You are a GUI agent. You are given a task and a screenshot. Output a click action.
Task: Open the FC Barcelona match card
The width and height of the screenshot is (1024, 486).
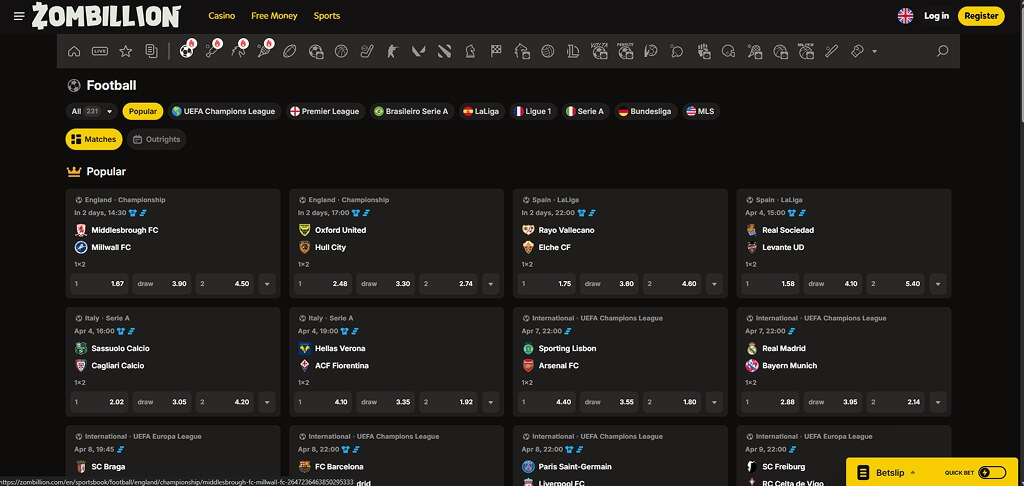pyautogui.click(x=396, y=455)
